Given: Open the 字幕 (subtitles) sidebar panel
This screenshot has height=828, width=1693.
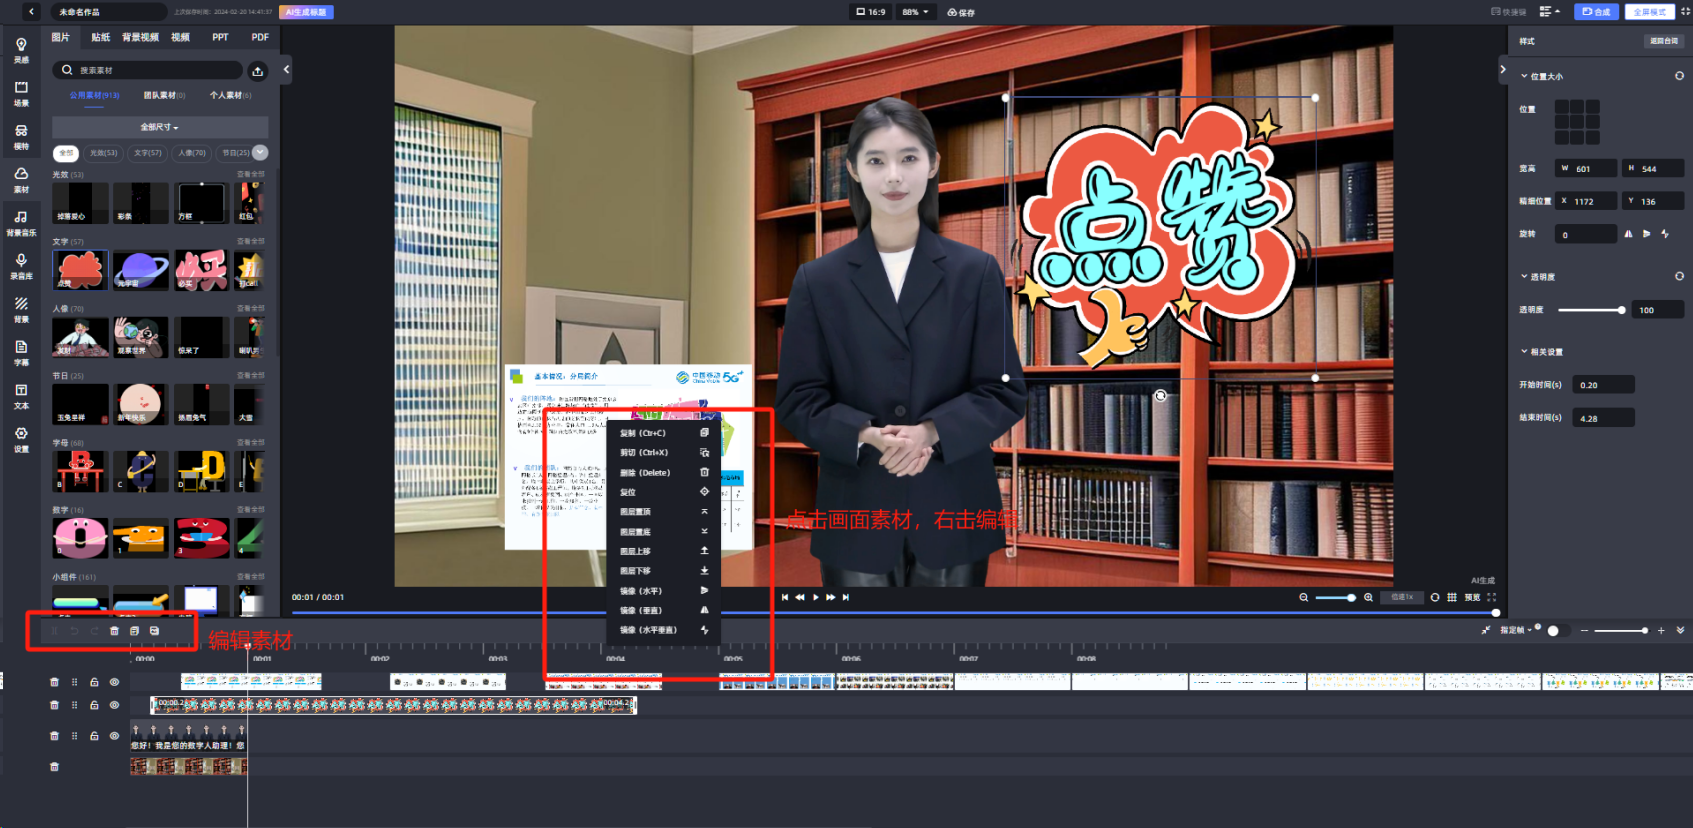Looking at the screenshot, I should click(21, 353).
